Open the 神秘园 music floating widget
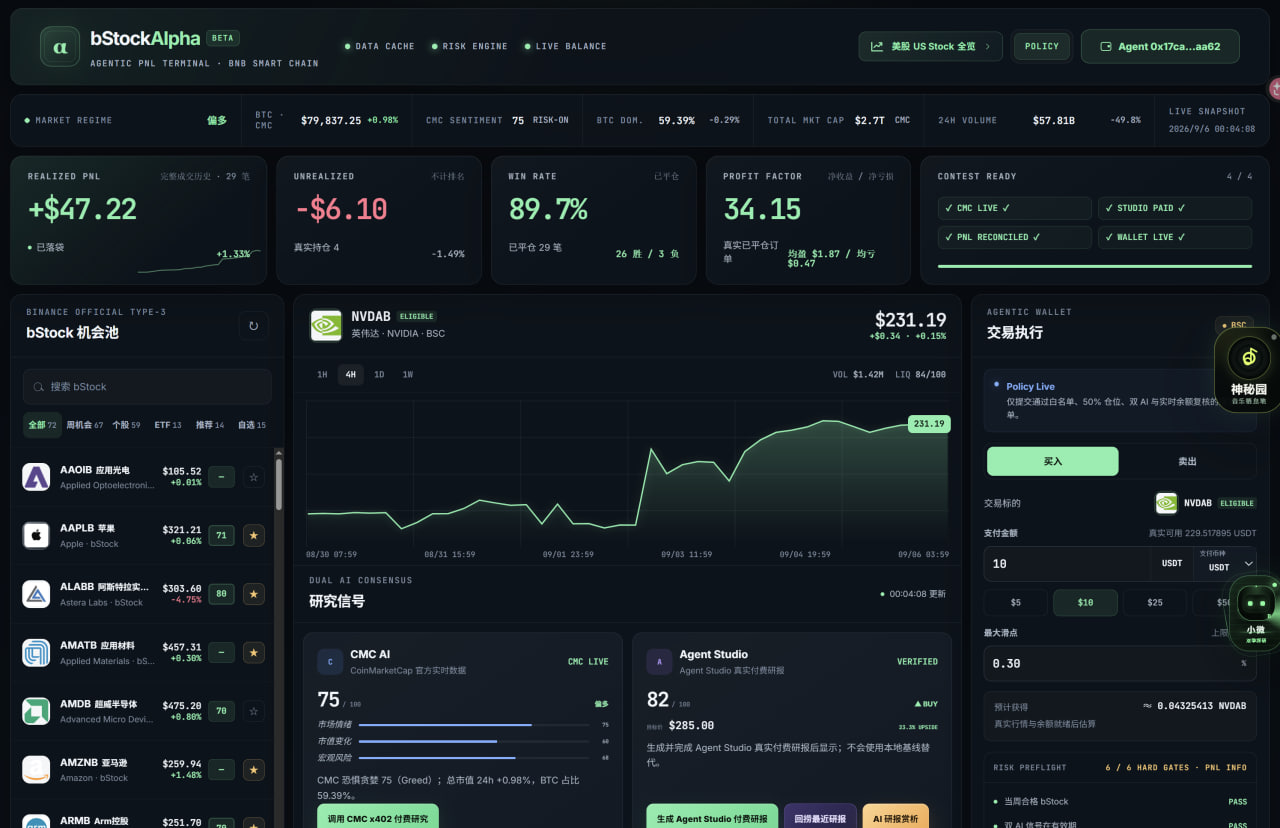This screenshot has height=828, width=1280. (1248, 370)
